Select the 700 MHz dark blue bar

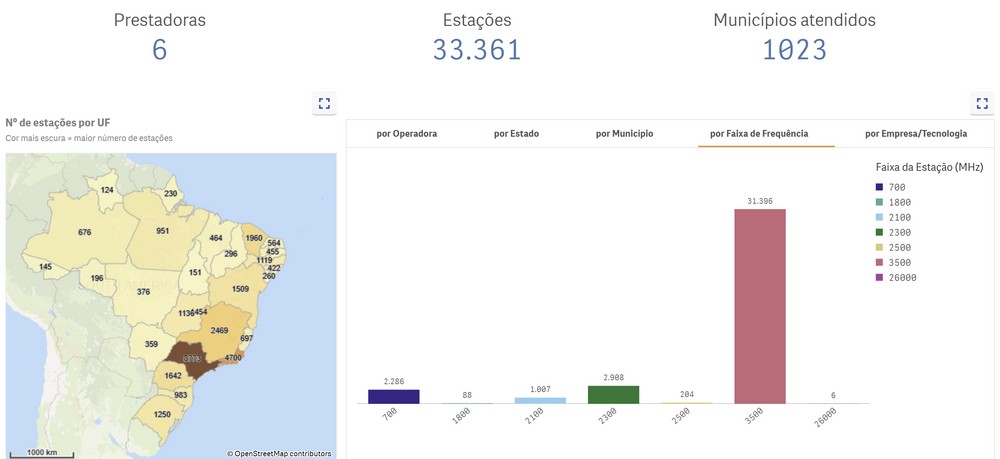[393, 396]
